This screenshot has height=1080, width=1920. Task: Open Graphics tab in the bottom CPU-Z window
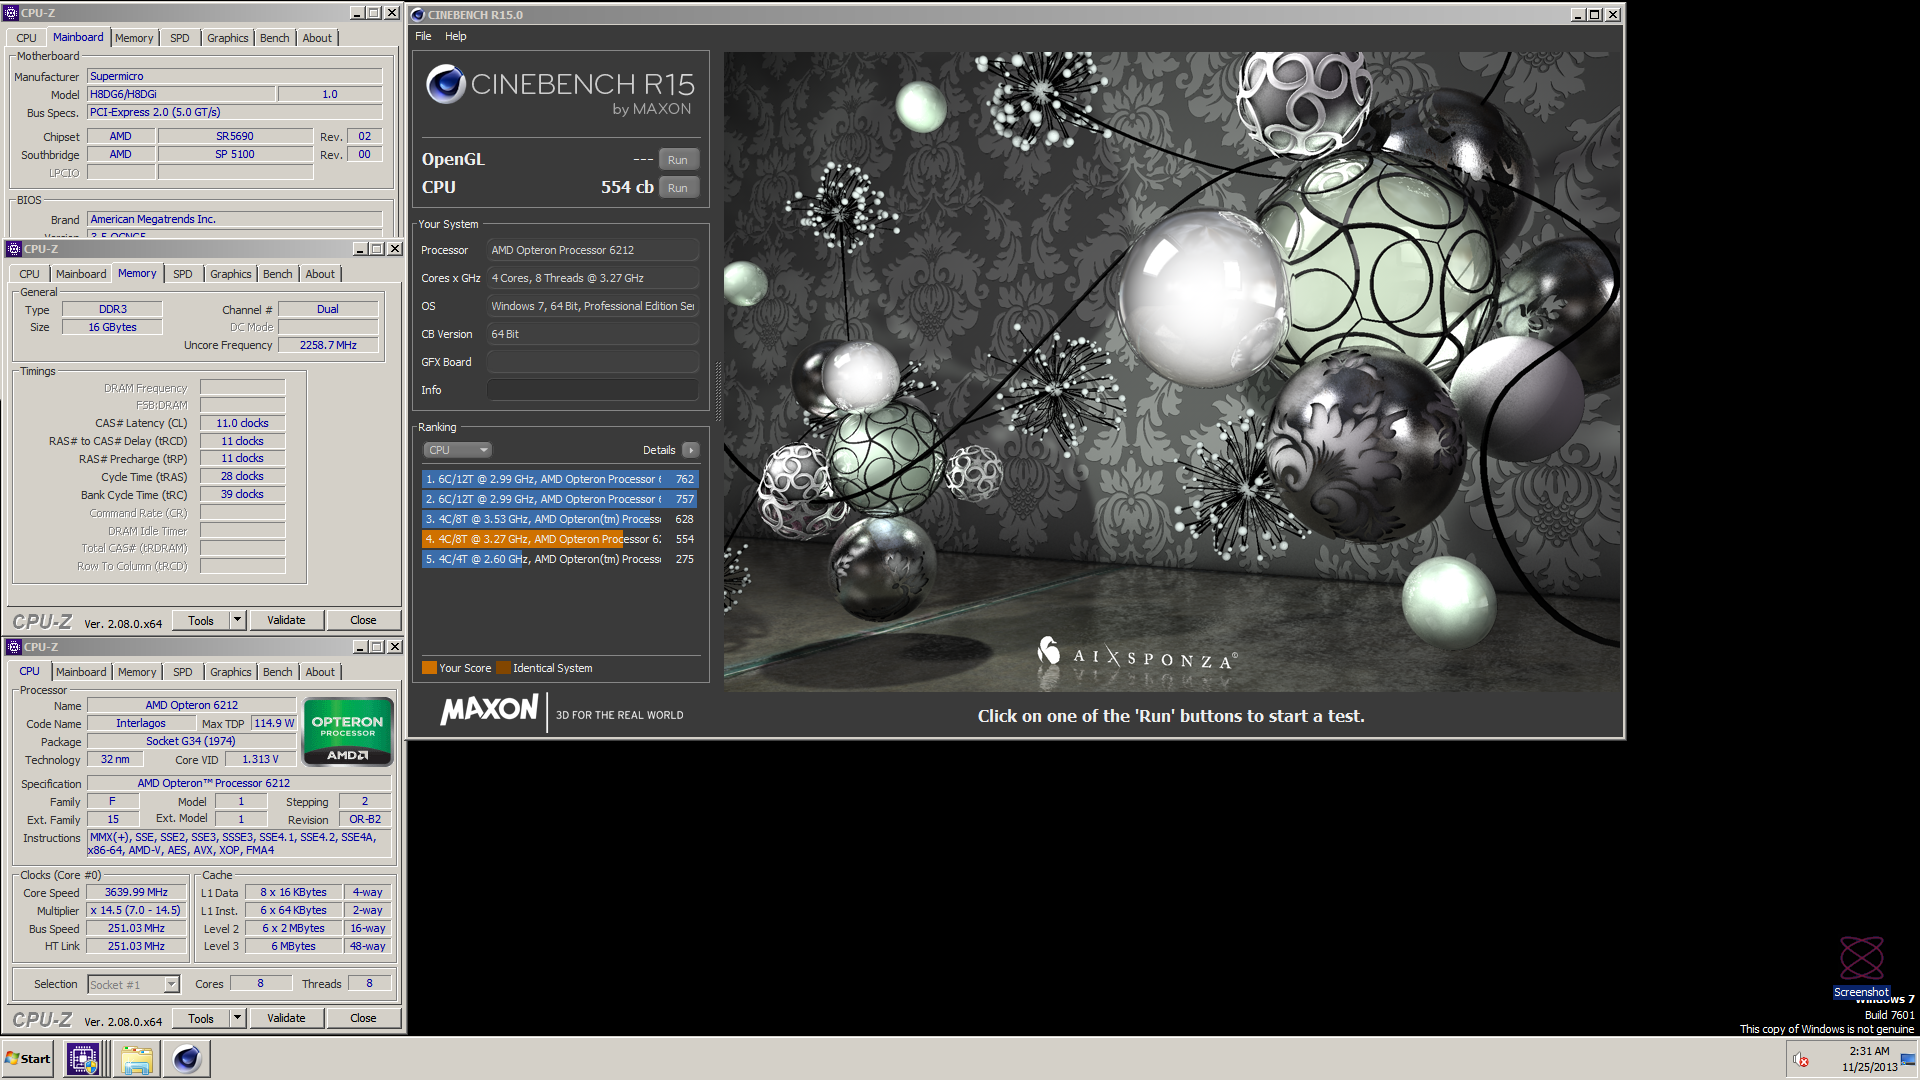pos(230,672)
